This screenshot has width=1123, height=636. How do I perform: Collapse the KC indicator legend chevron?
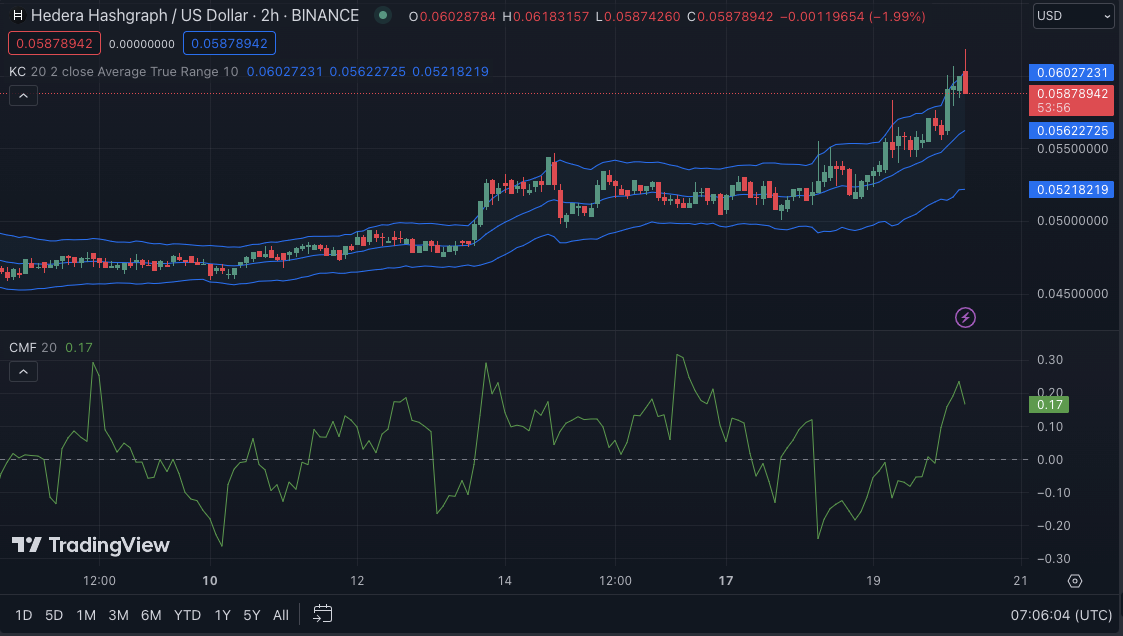point(23,95)
